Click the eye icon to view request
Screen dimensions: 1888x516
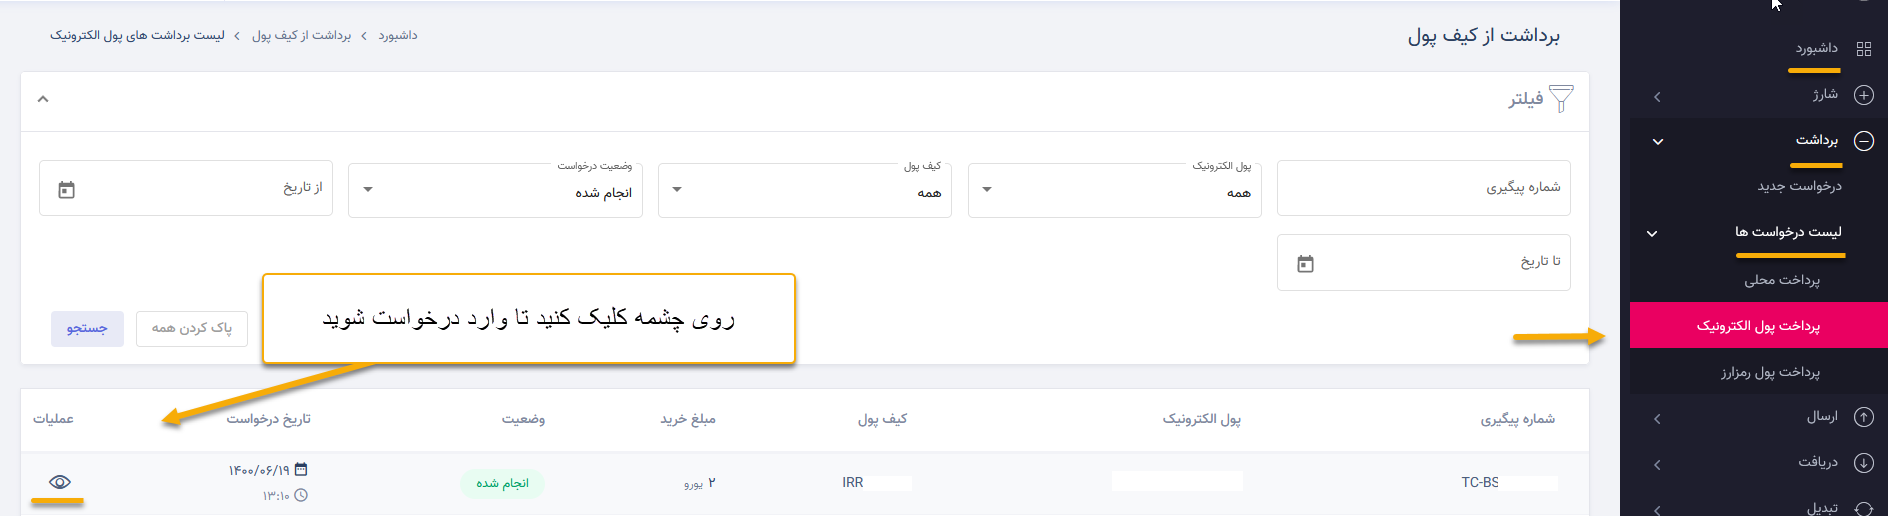[x=60, y=482]
